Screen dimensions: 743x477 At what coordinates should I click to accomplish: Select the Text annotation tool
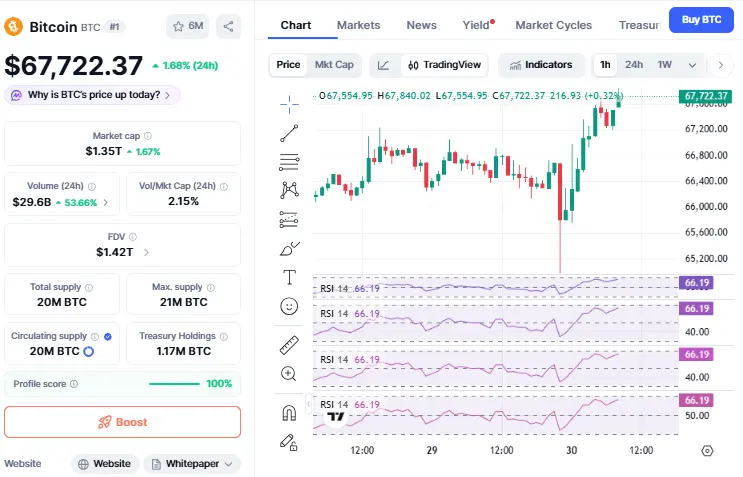[x=289, y=277]
